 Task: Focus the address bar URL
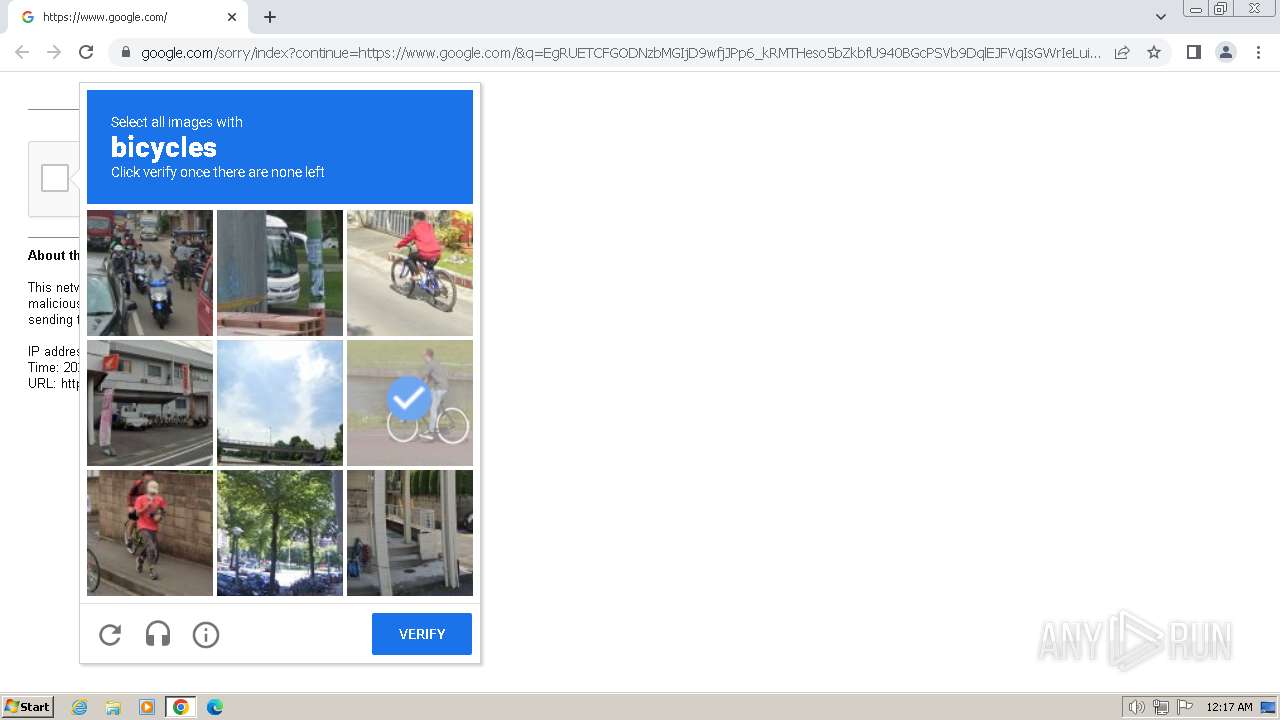[620, 53]
